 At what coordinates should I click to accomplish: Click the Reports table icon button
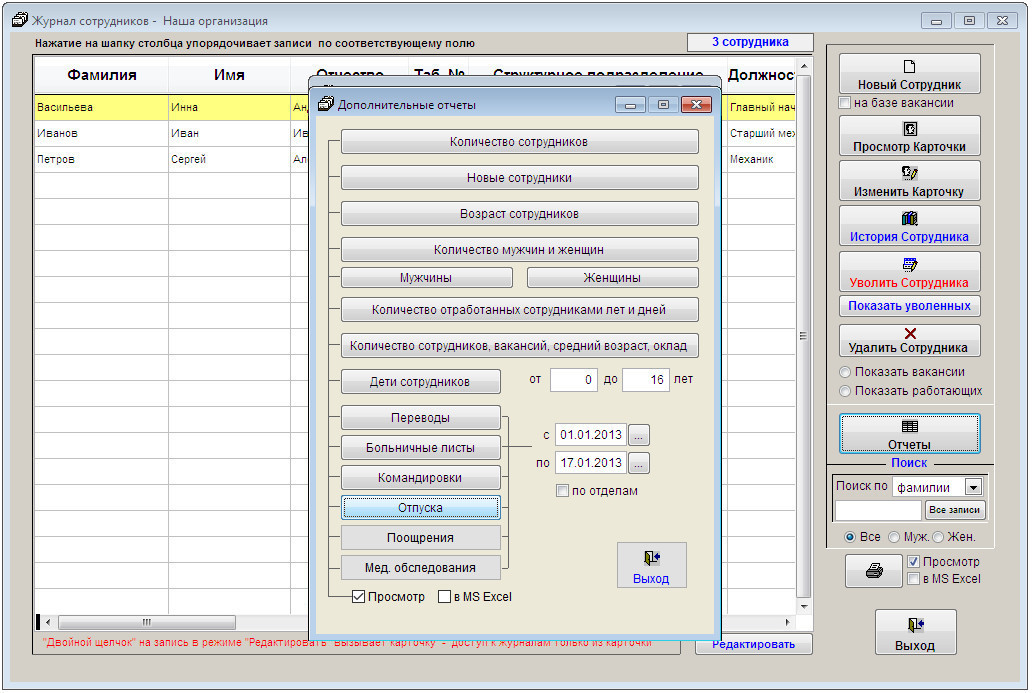pos(909,426)
